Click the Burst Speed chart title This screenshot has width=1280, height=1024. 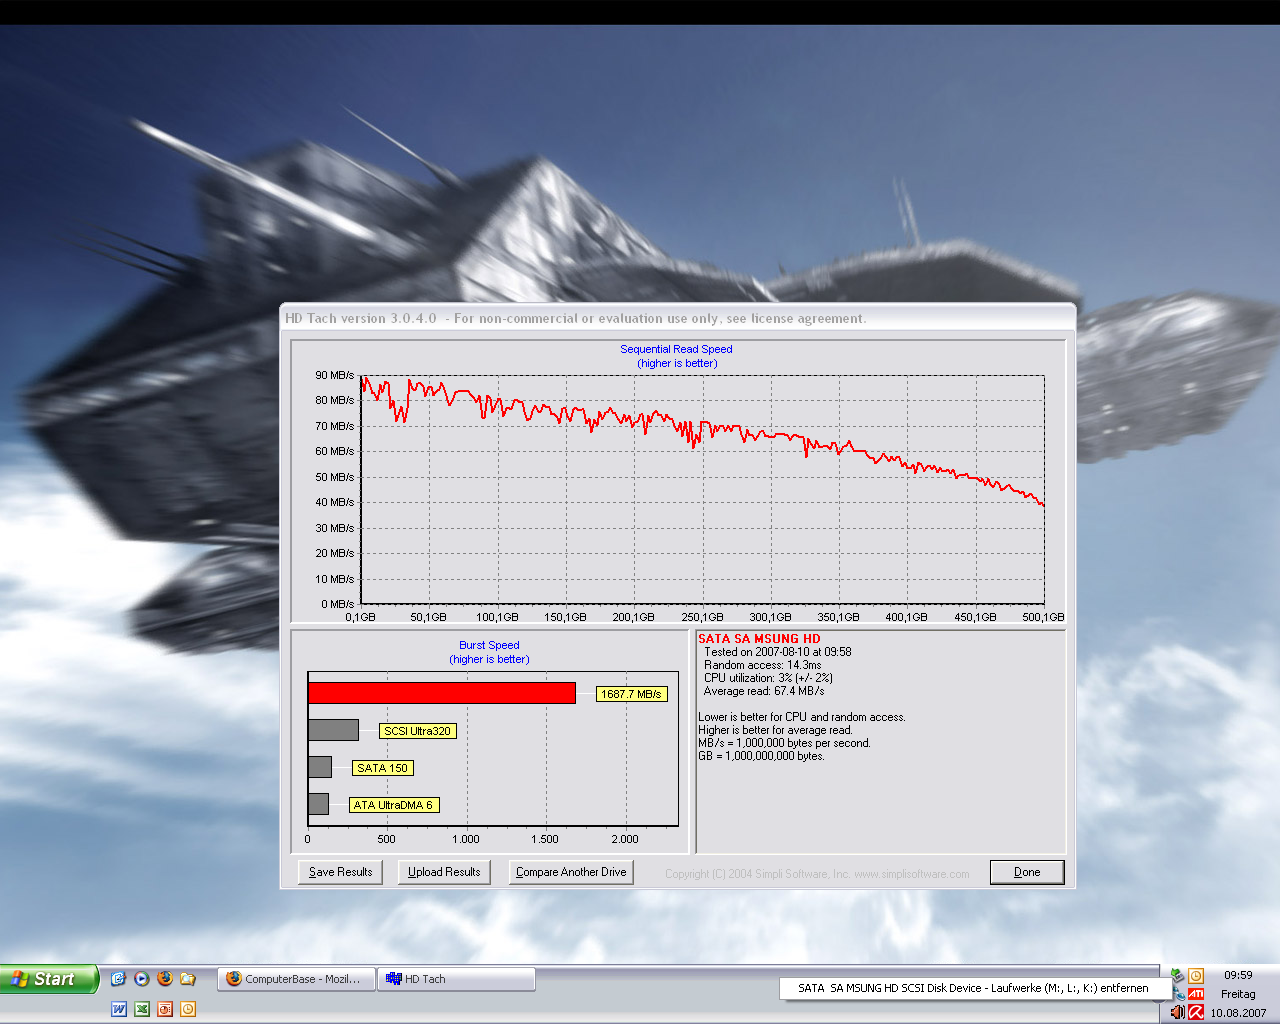click(489, 645)
